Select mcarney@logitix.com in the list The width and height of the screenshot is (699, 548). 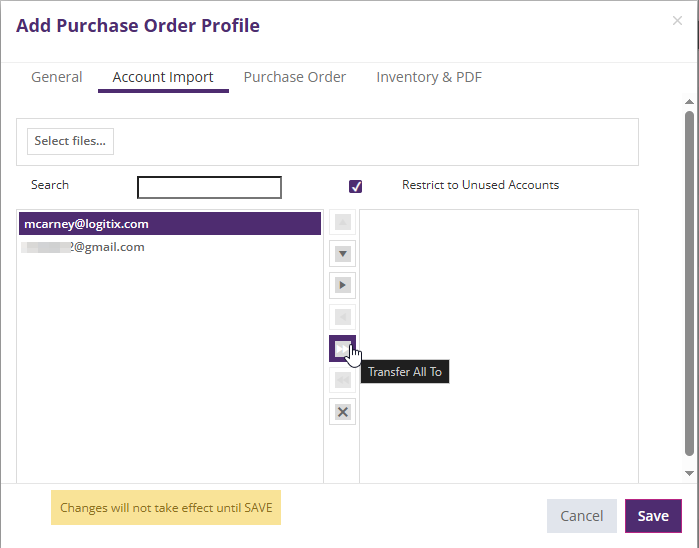pyautogui.click(x=170, y=224)
